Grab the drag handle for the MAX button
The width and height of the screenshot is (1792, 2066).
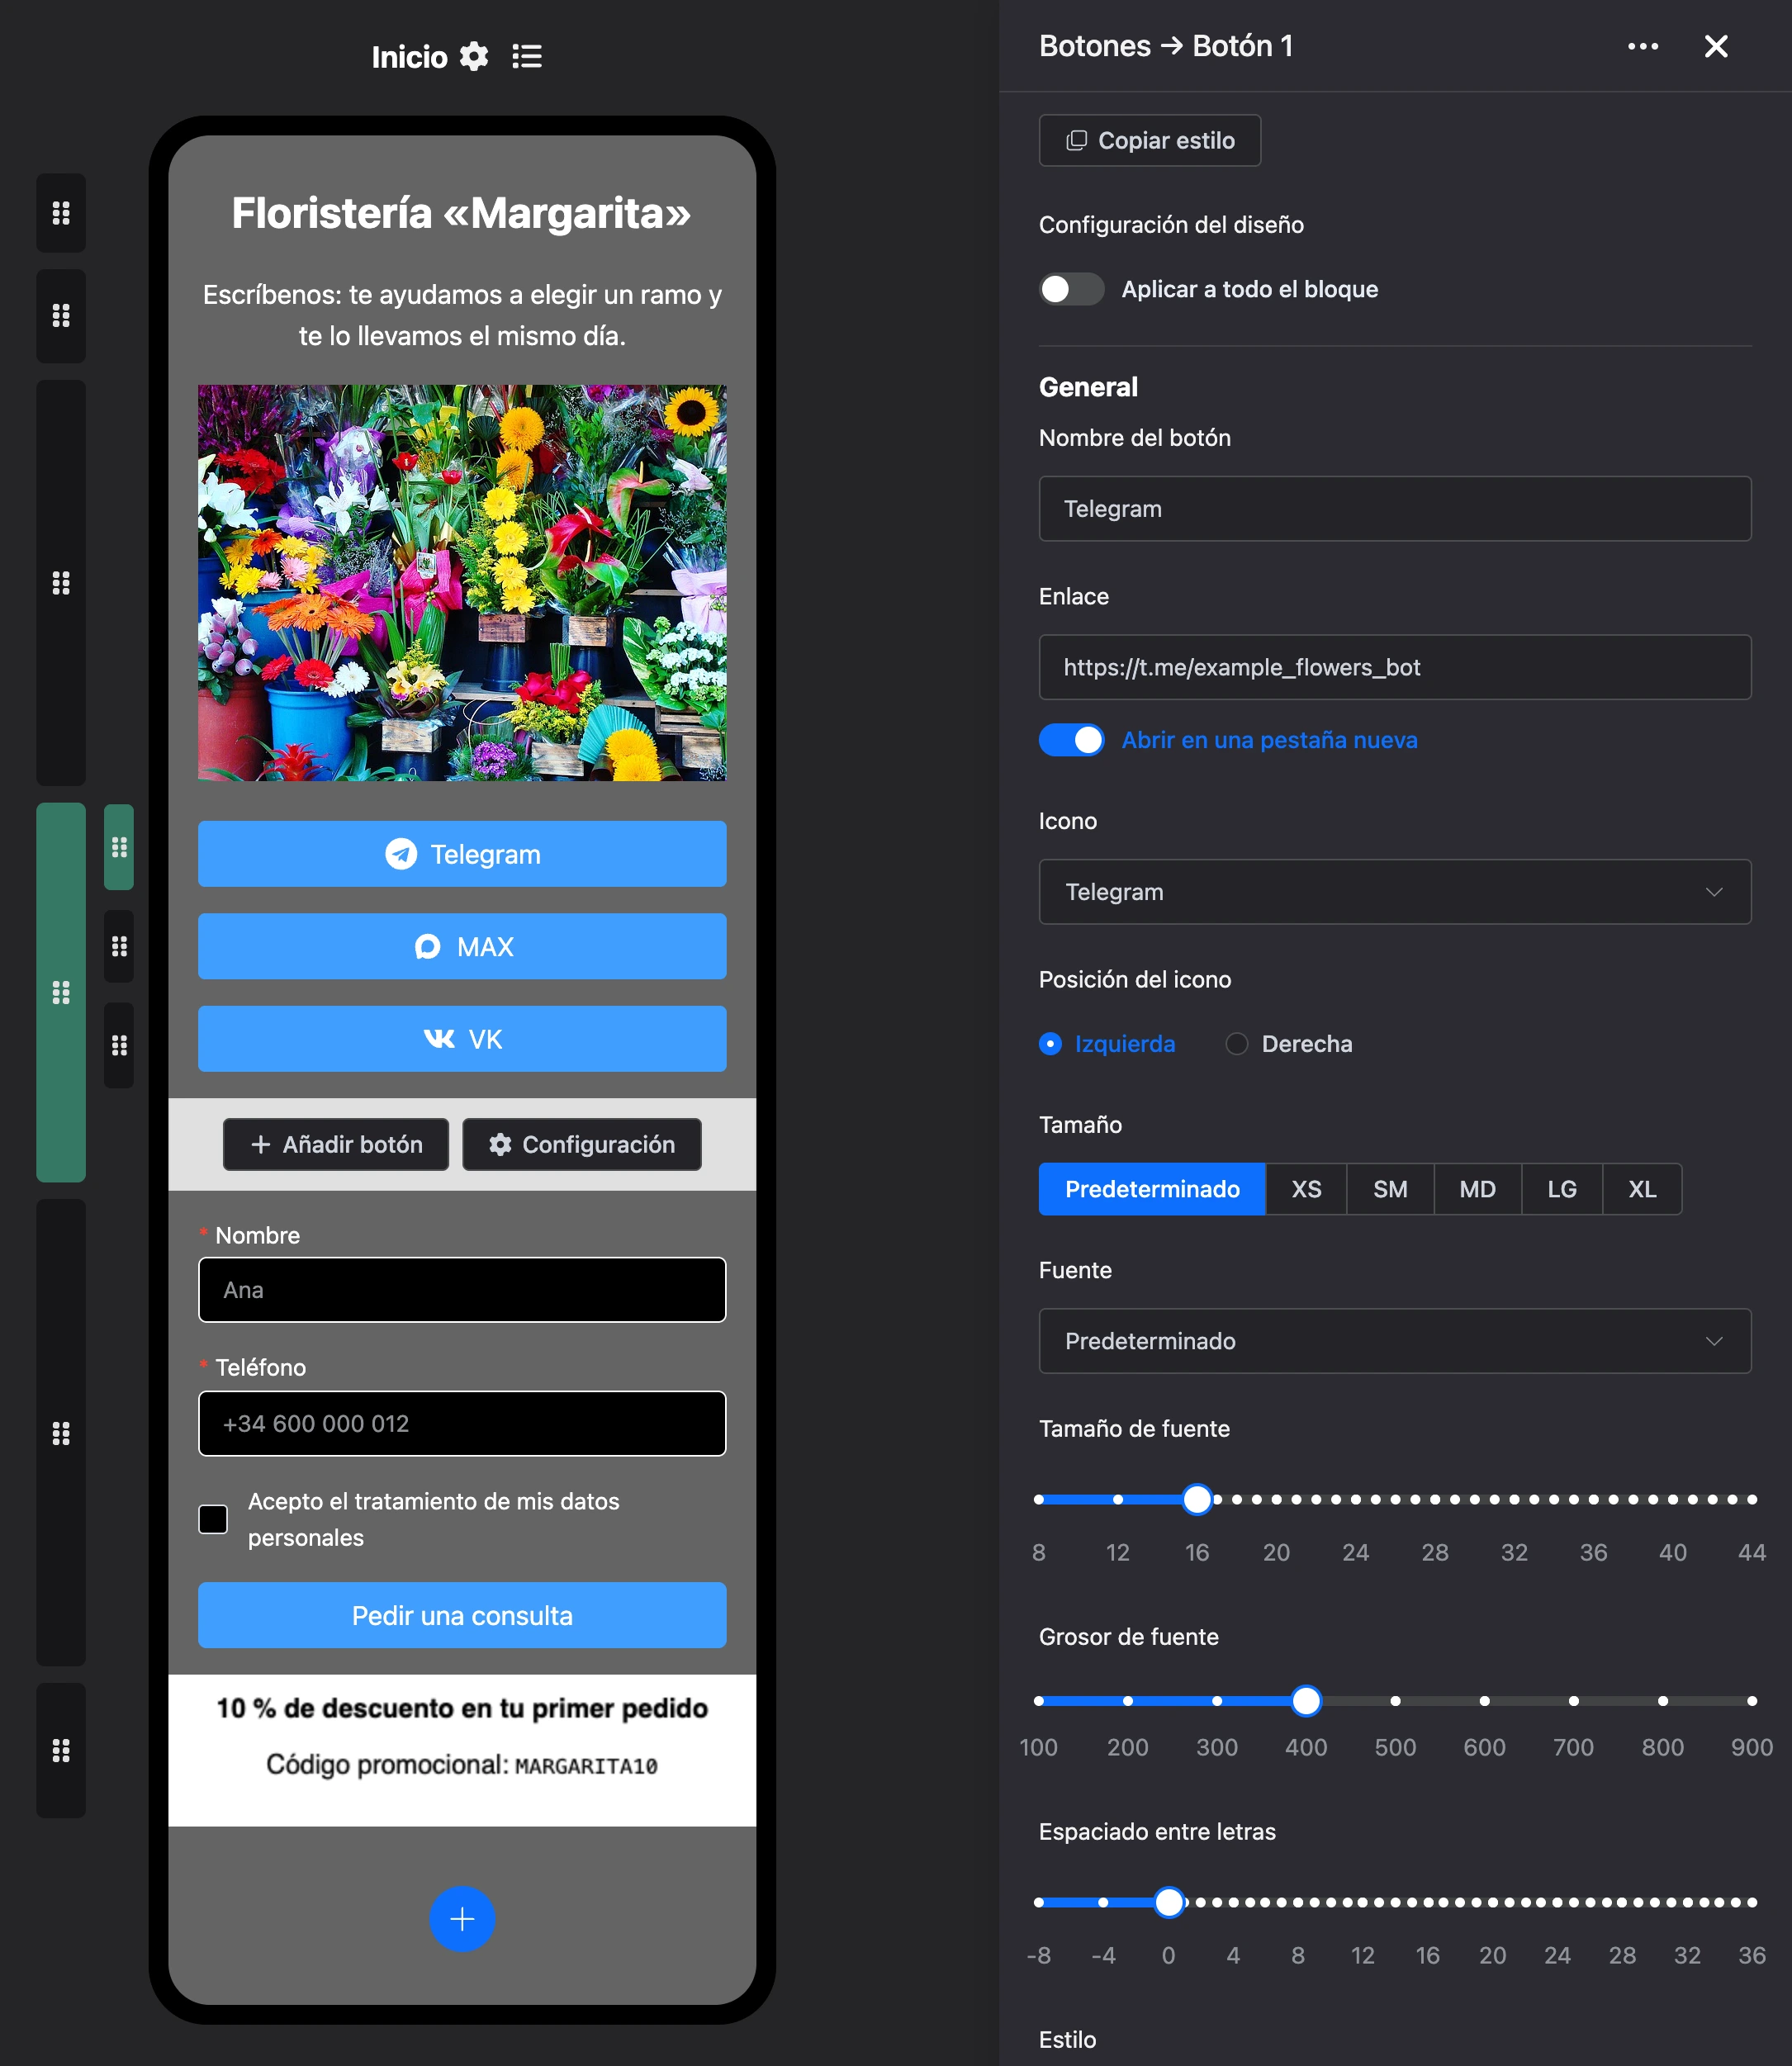119,946
